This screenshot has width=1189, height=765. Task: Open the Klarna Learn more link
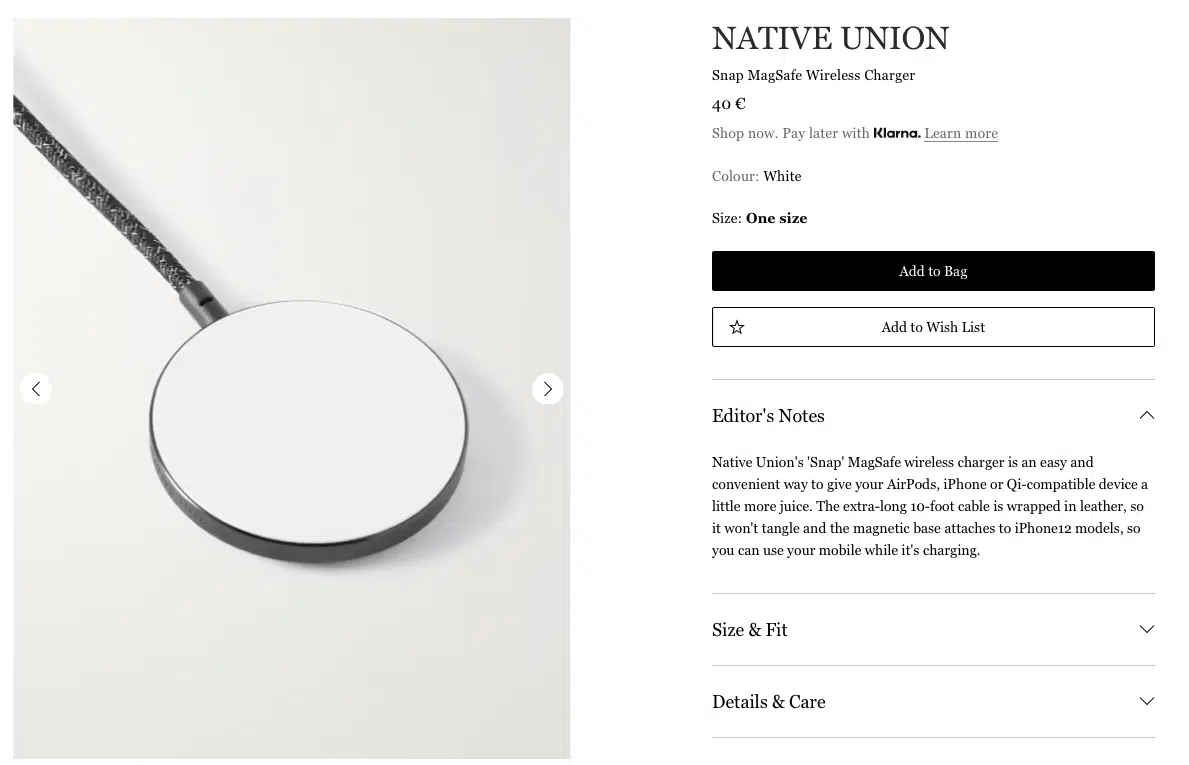[960, 133]
